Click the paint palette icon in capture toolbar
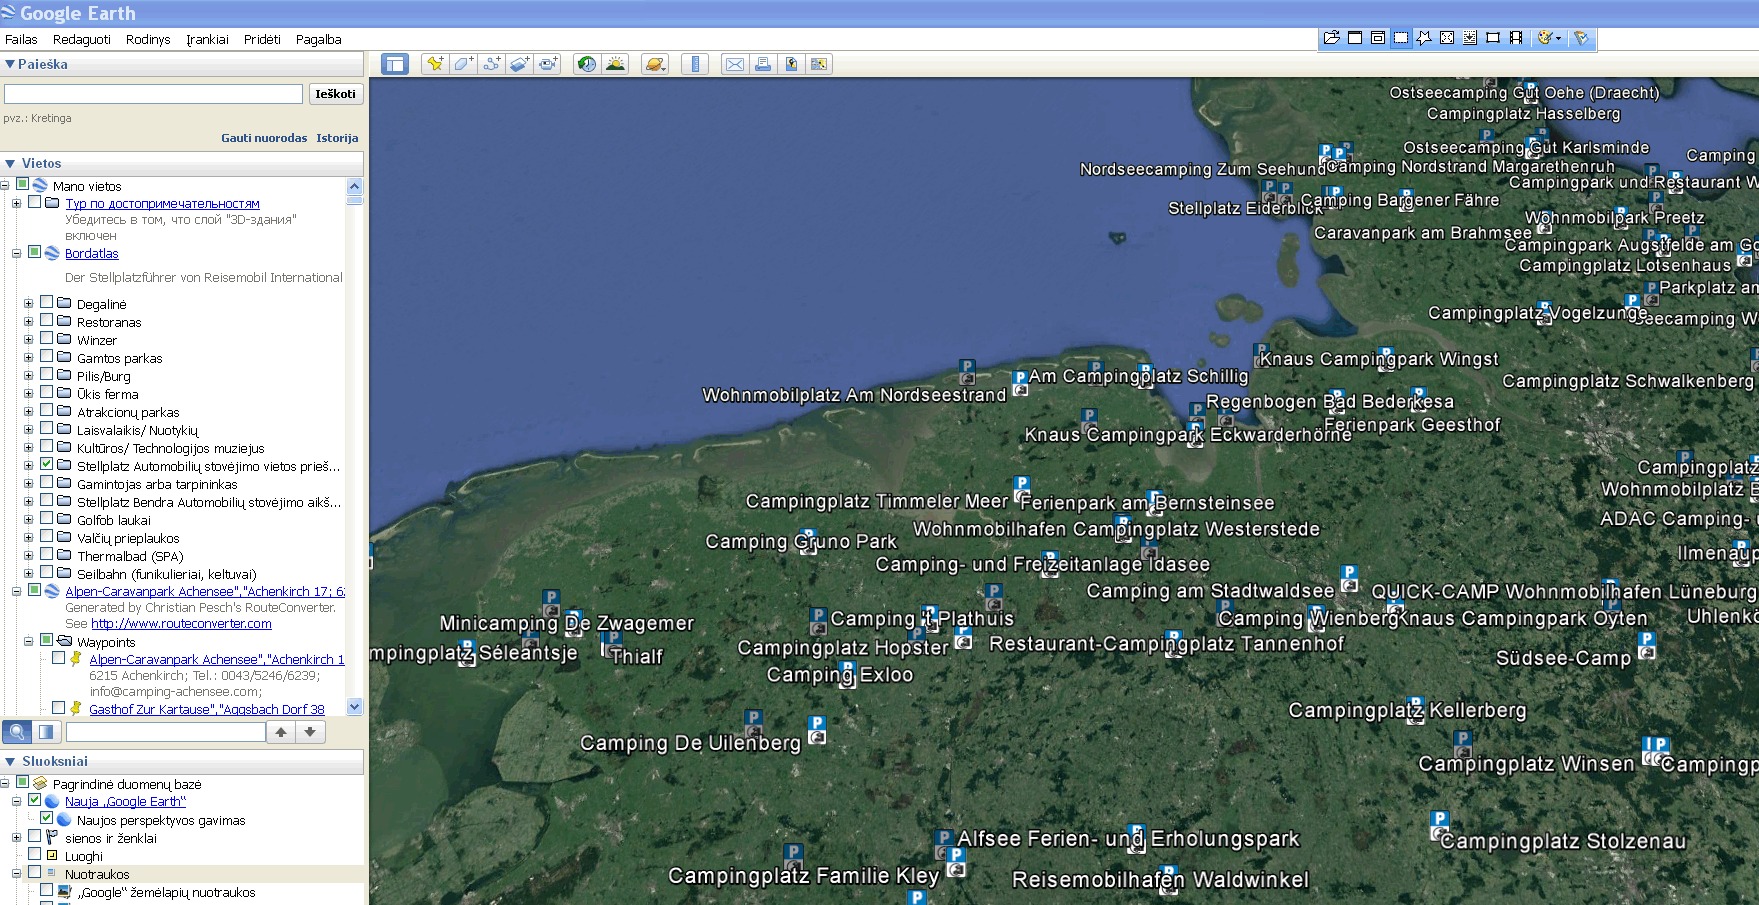This screenshot has height=905, width=1759. pyautogui.click(x=1544, y=38)
